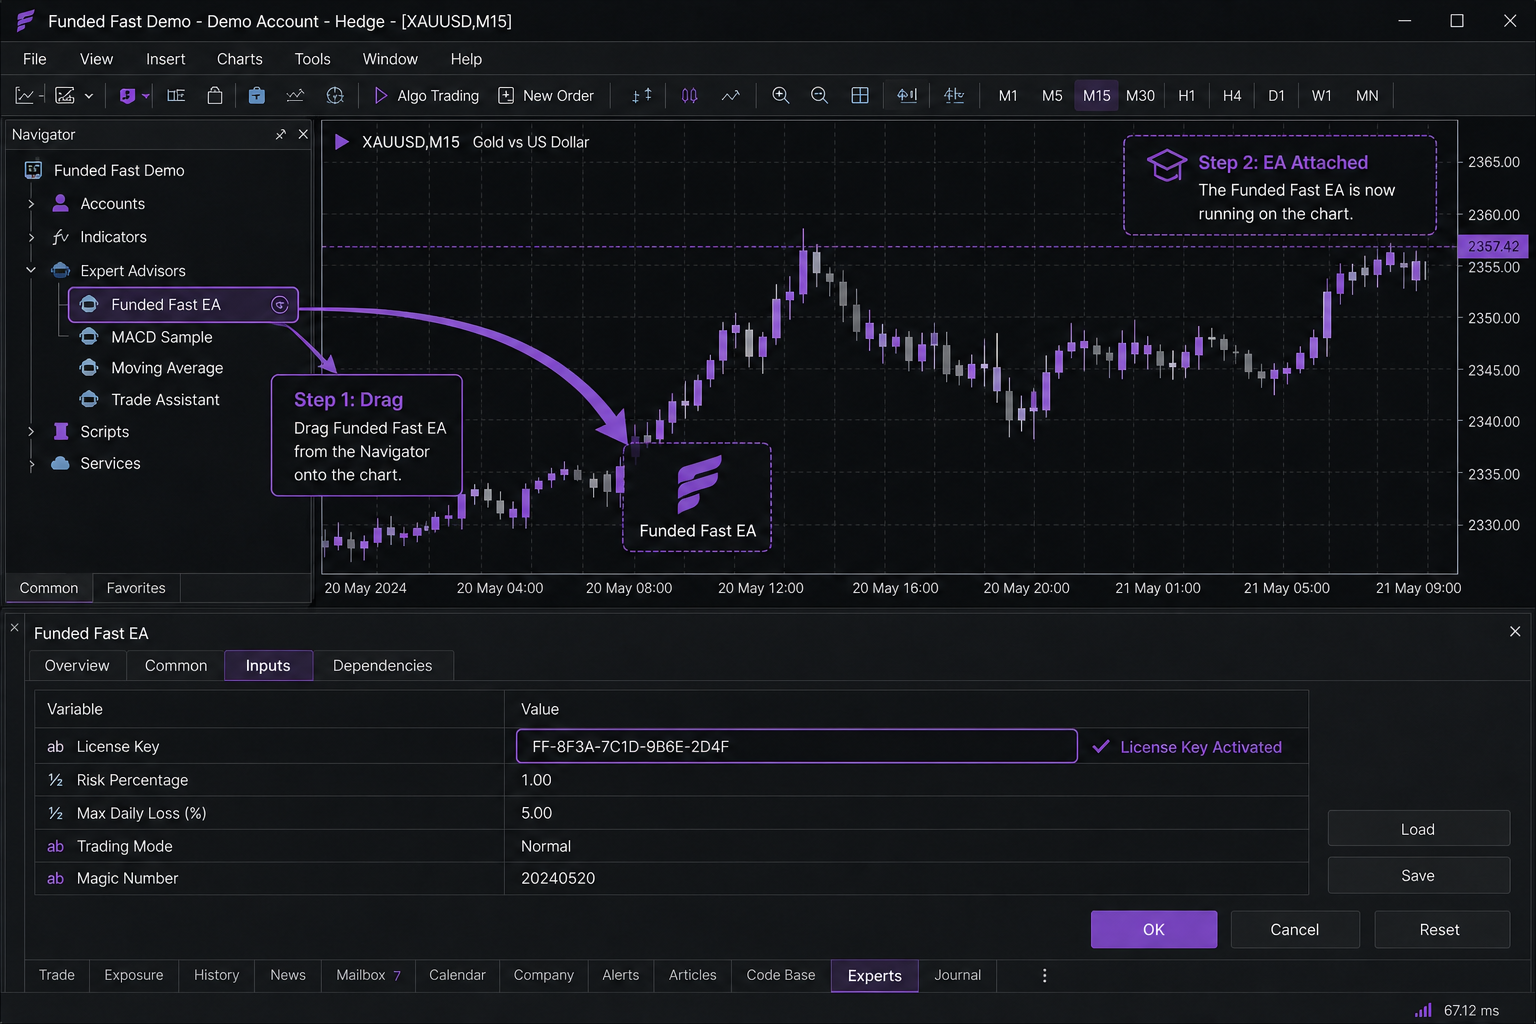Expand the Scripts tree node arrow
The image size is (1536, 1024).
click(31, 432)
